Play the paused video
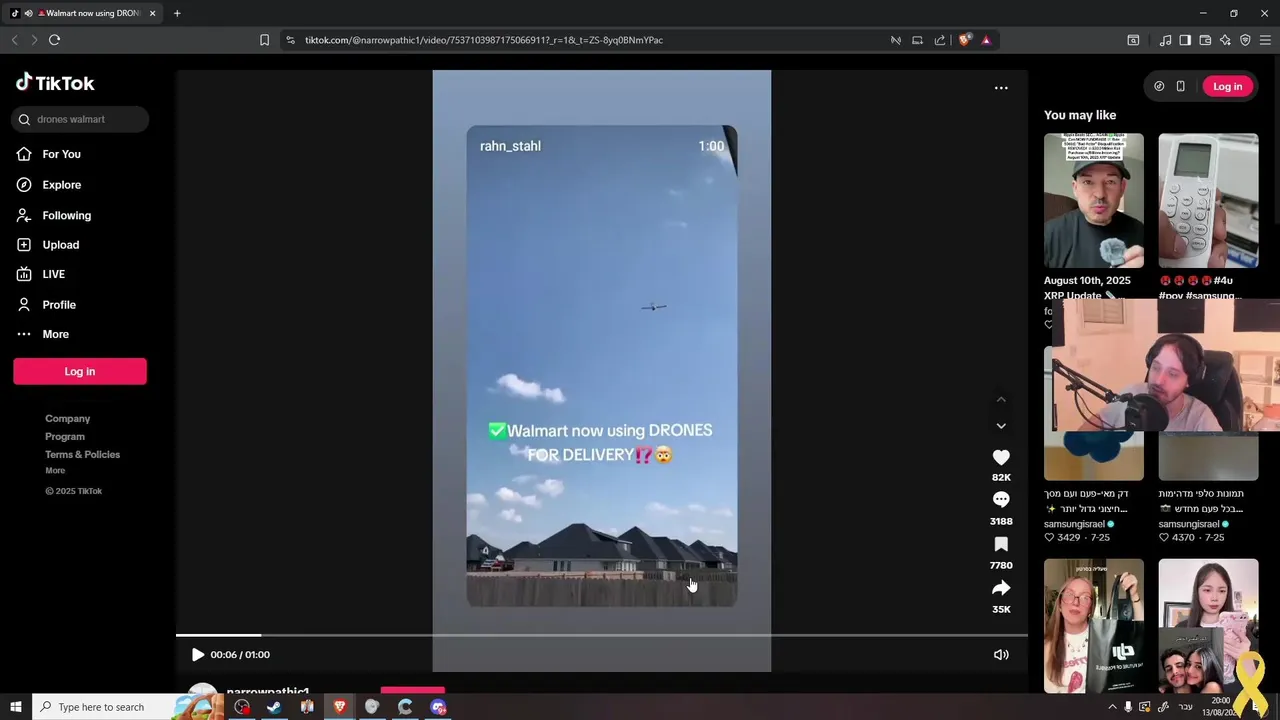The height and width of the screenshot is (720, 1280). click(x=197, y=655)
